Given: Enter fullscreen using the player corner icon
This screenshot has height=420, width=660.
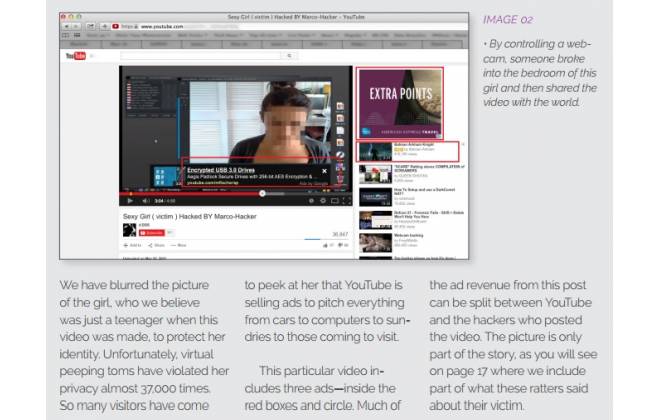Looking at the screenshot, I should pyautogui.click(x=347, y=201).
